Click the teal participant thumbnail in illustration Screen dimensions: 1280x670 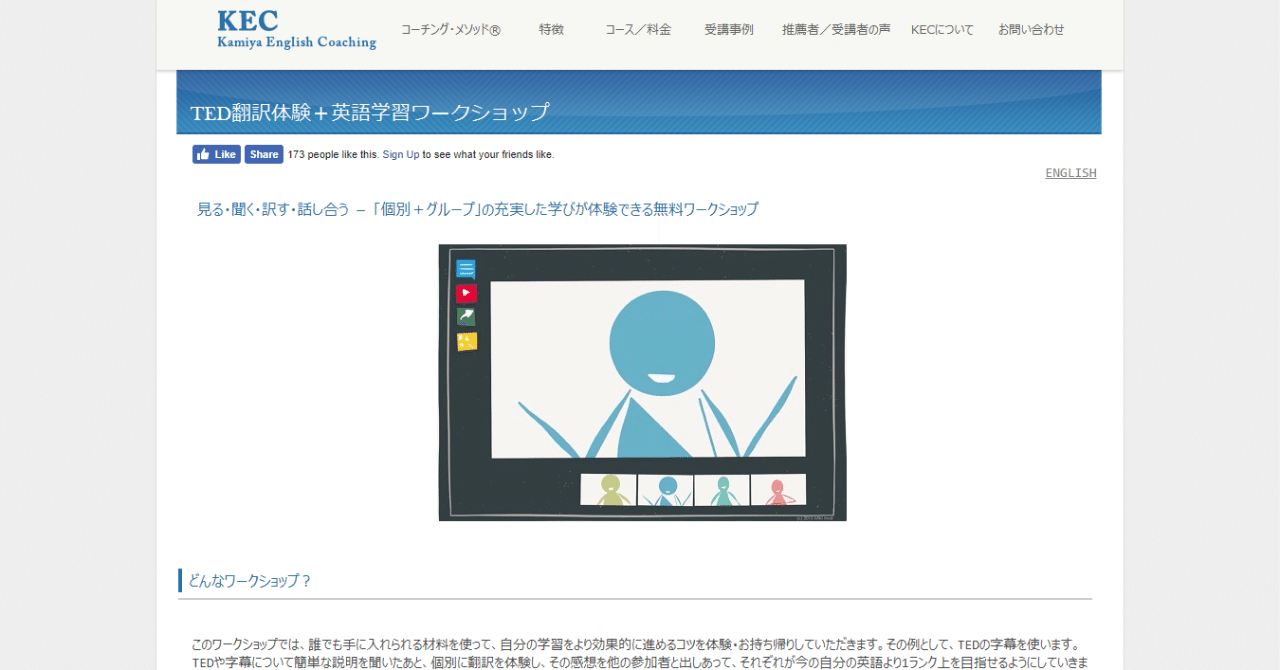(x=722, y=490)
